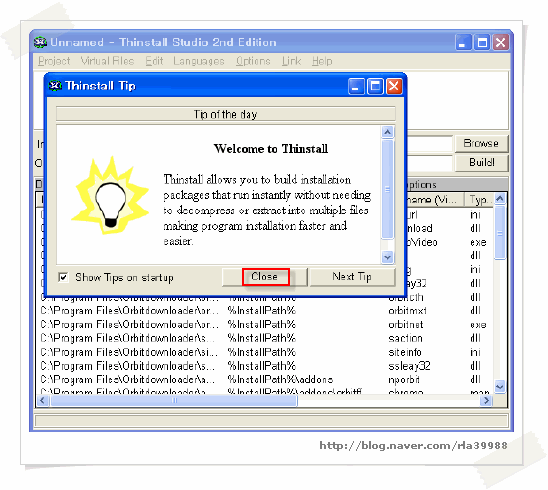Click the file list horizontal scrollbar thumb
The width and height of the screenshot is (548, 490).
click(x=174, y=401)
